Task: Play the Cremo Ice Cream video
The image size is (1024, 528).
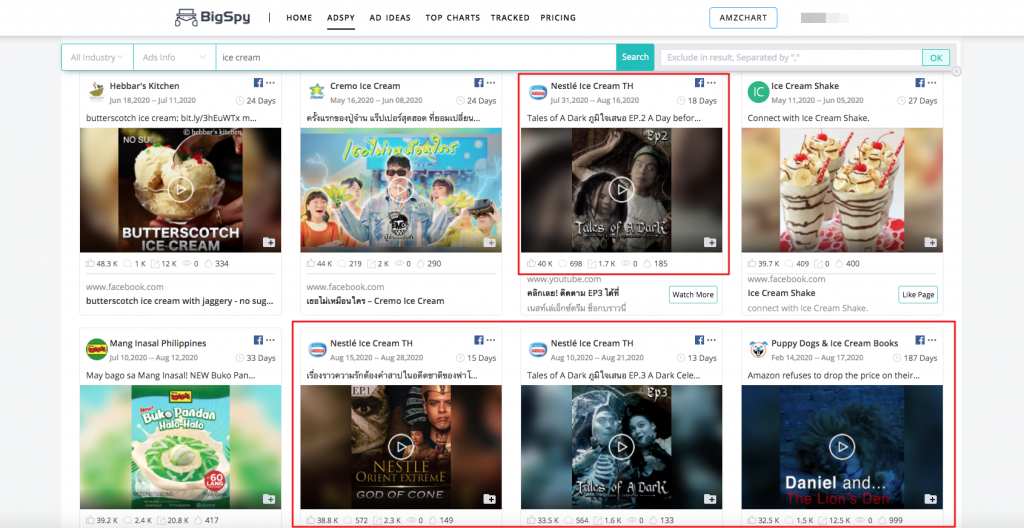Action: tap(401, 190)
